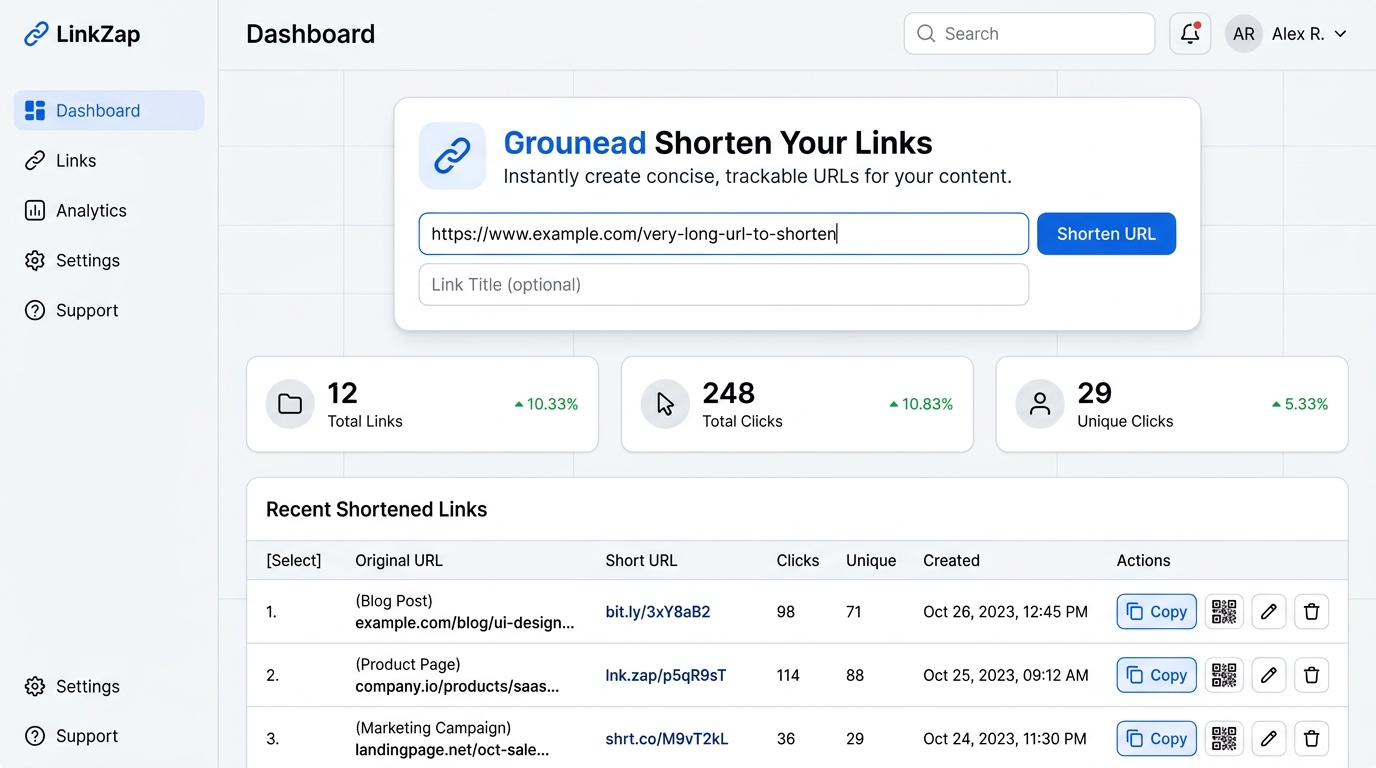Focus the Search box in the header
Image resolution: width=1376 pixels, height=768 pixels.
point(1029,34)
